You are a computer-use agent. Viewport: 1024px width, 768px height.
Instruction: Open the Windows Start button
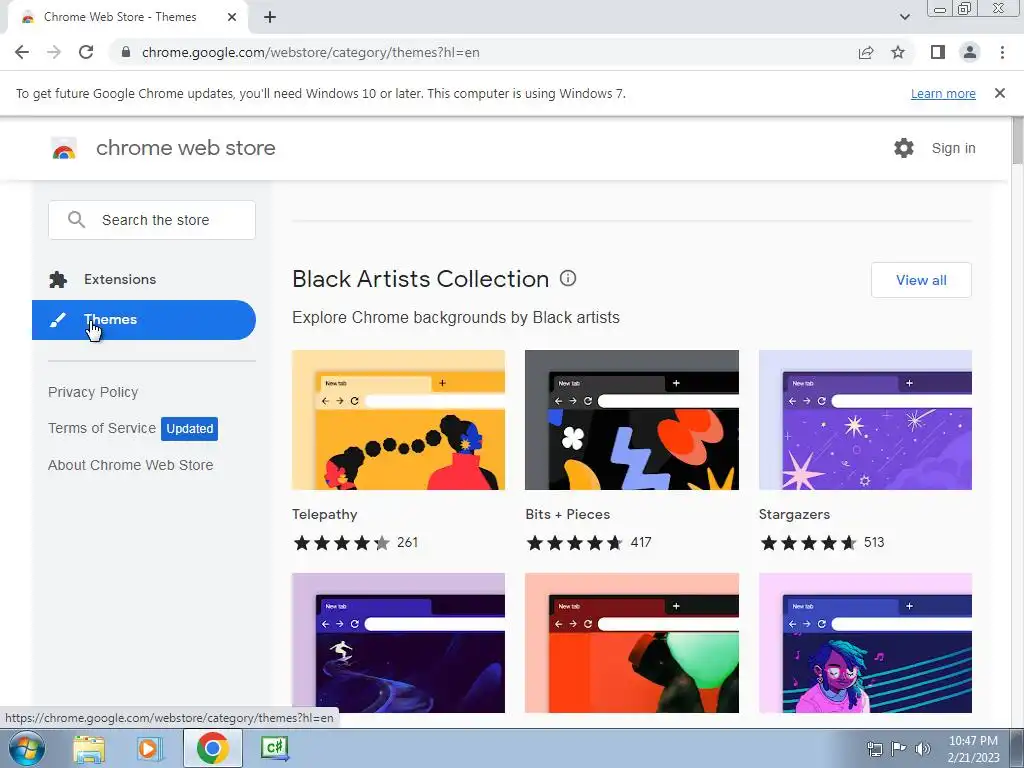(27, 748)
